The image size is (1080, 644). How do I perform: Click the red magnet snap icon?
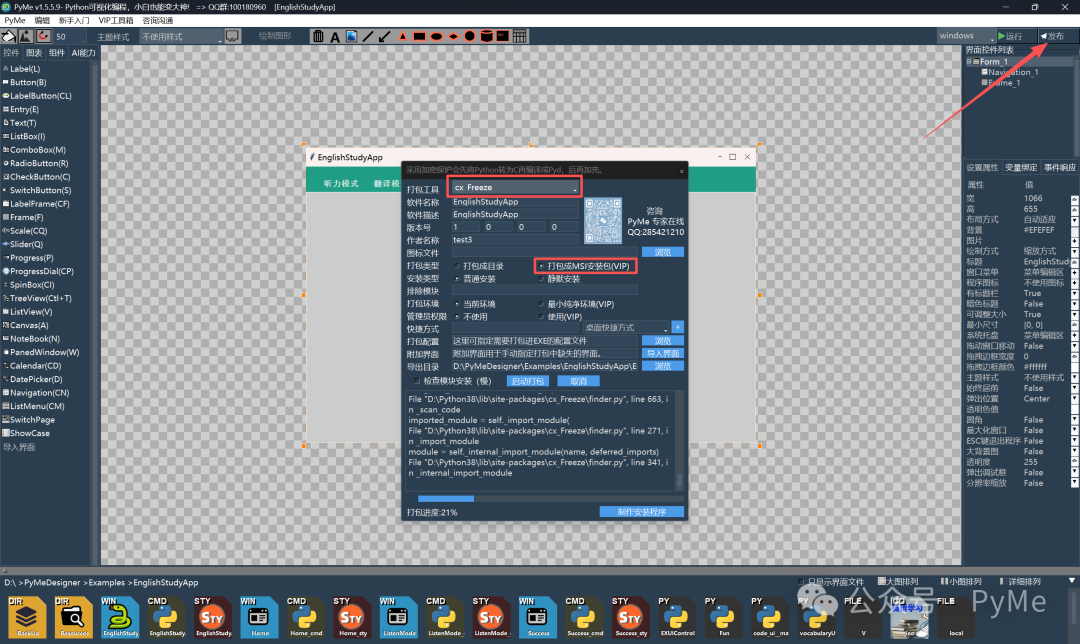coord(43,36)
